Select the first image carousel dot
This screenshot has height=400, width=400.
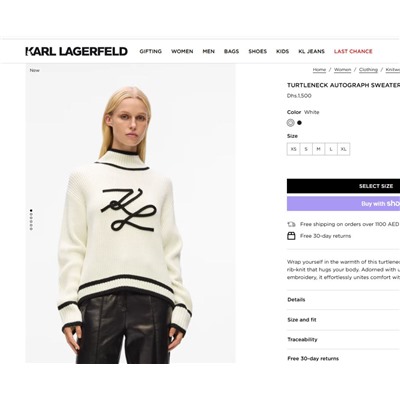[x=31, y=211]
